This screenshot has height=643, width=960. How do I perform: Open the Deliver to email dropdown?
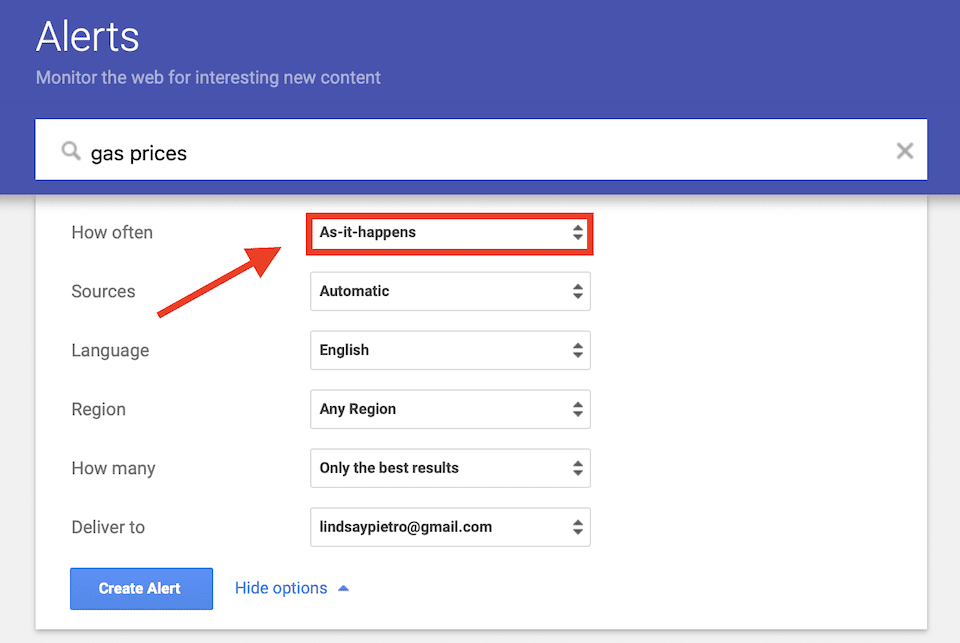(x=449, y=528)
